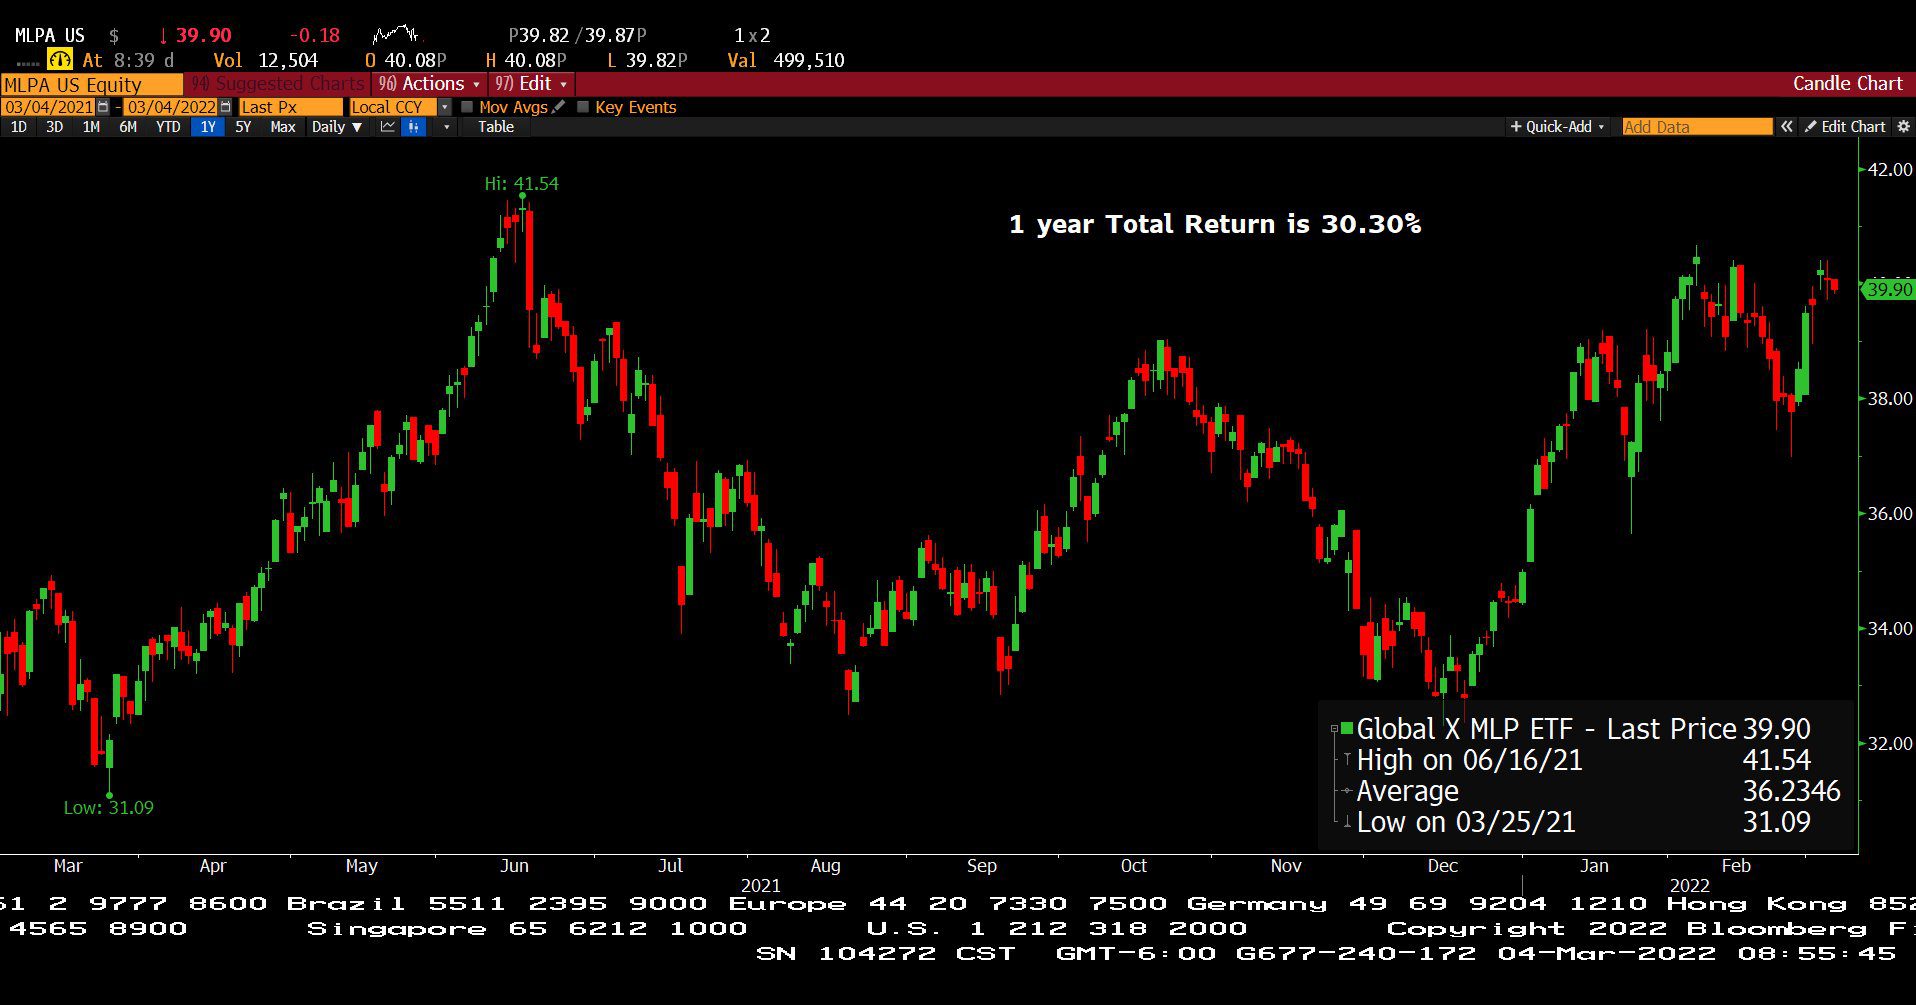Click the MLPA US Equity security field
Viewport: 1916px width, 1005px height.
pos(92,85)
